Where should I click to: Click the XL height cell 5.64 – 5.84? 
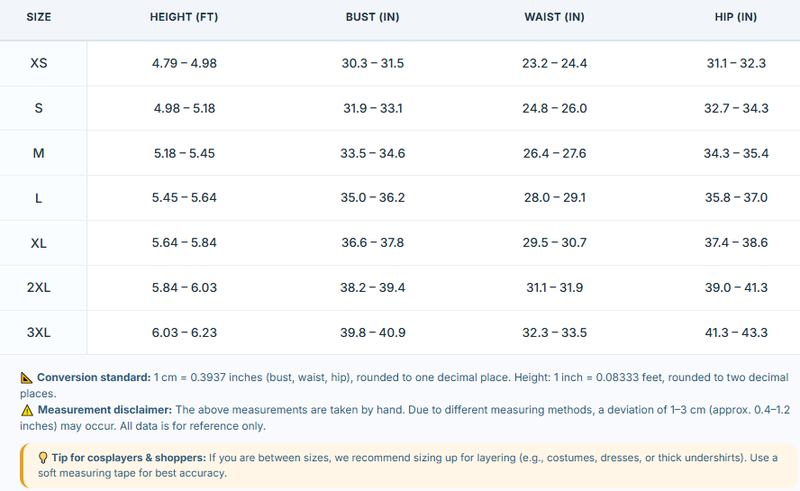point(184,242)
